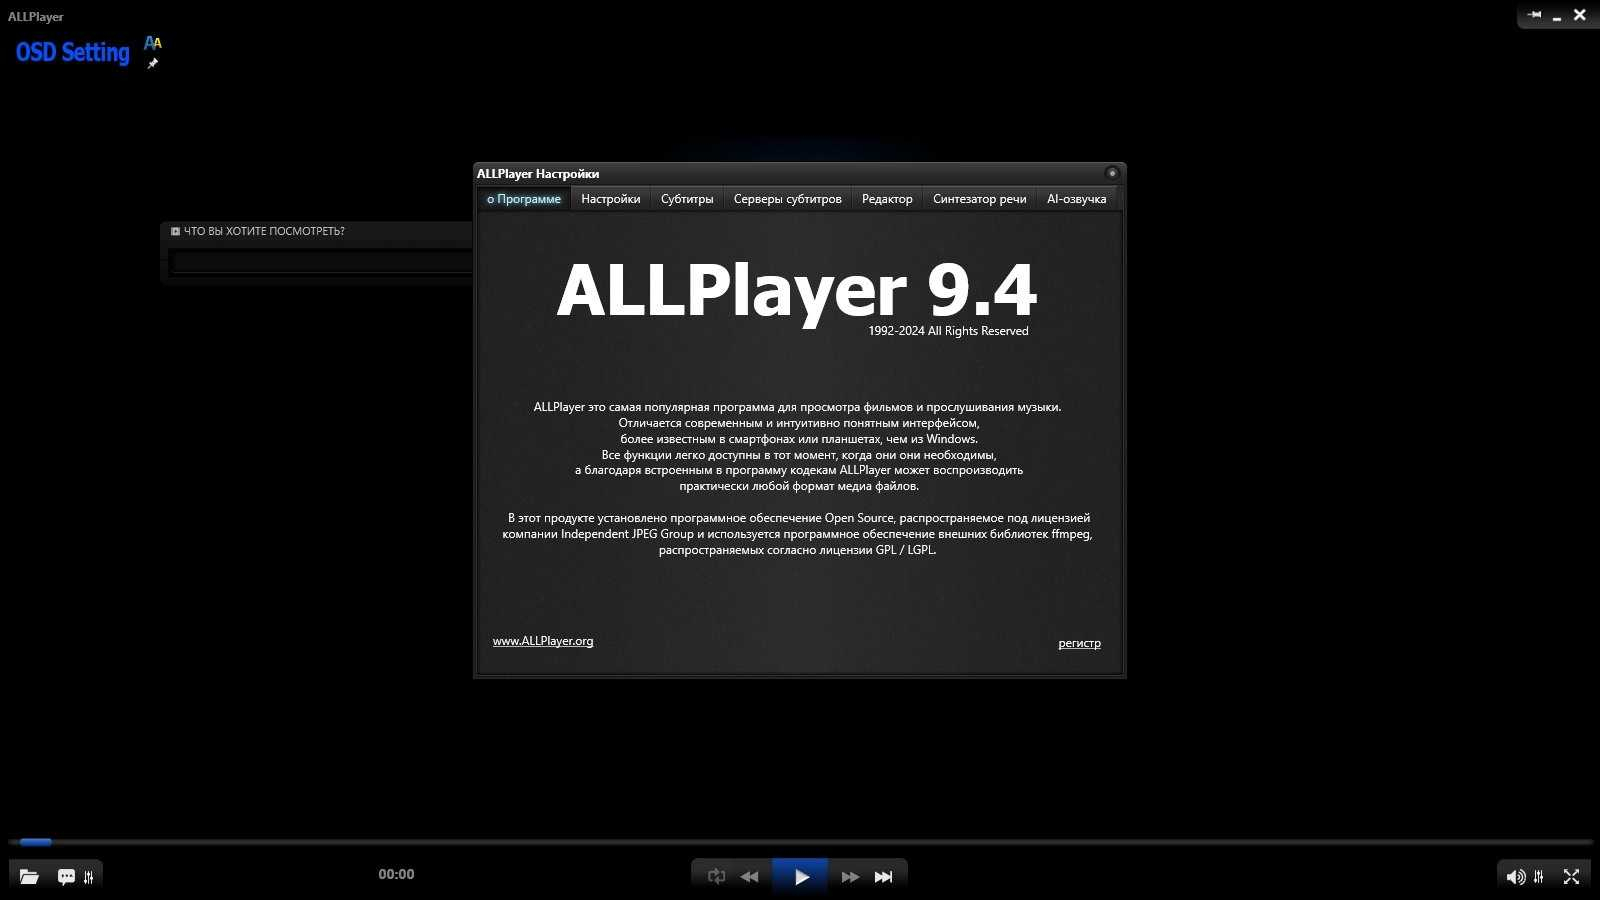Click the ALLPlayer title in the main window

coord(36,17)
